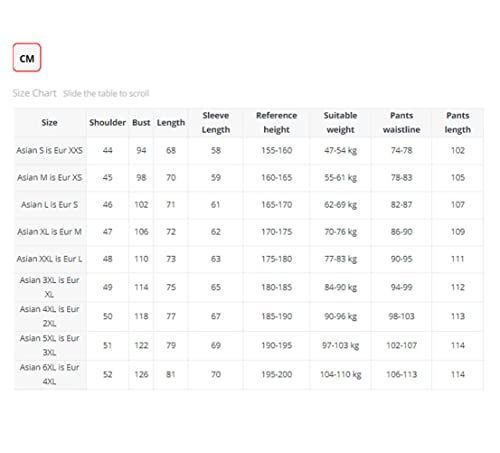This screenshot has width=500, height=453.
Task: Click reference height cell '155-160'
Action: [276, 150]
